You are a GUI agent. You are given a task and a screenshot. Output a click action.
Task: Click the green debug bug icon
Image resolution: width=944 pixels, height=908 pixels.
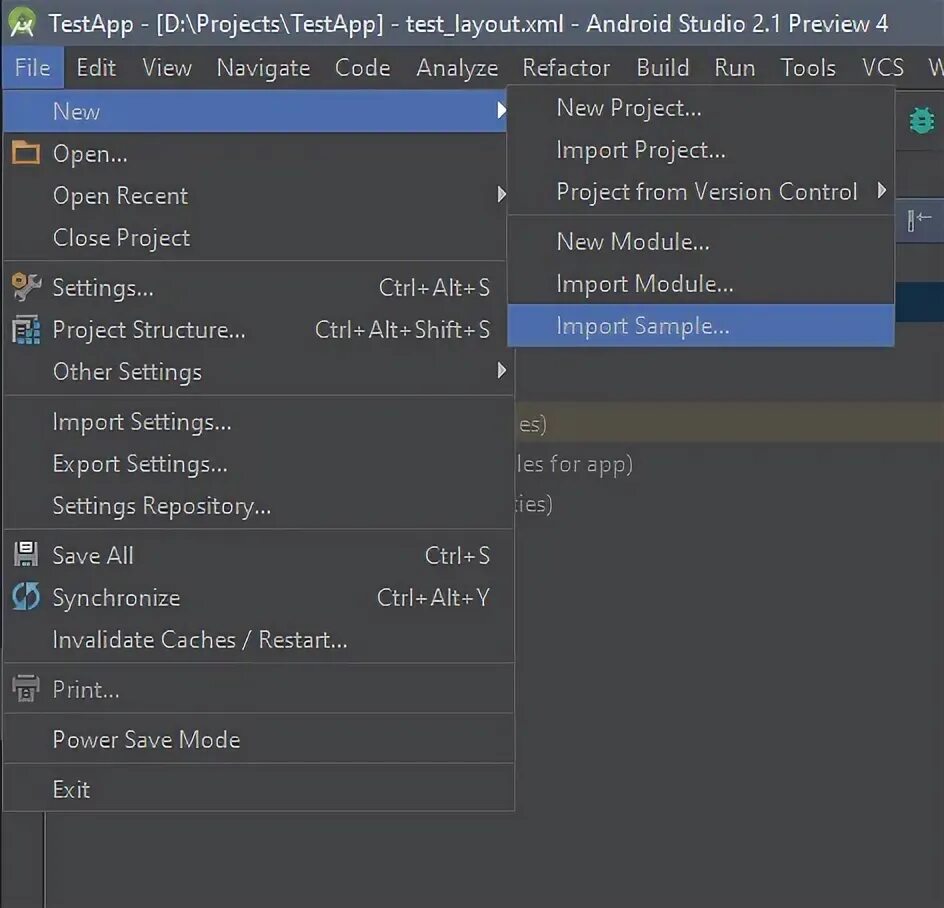[x=920, y=120]
